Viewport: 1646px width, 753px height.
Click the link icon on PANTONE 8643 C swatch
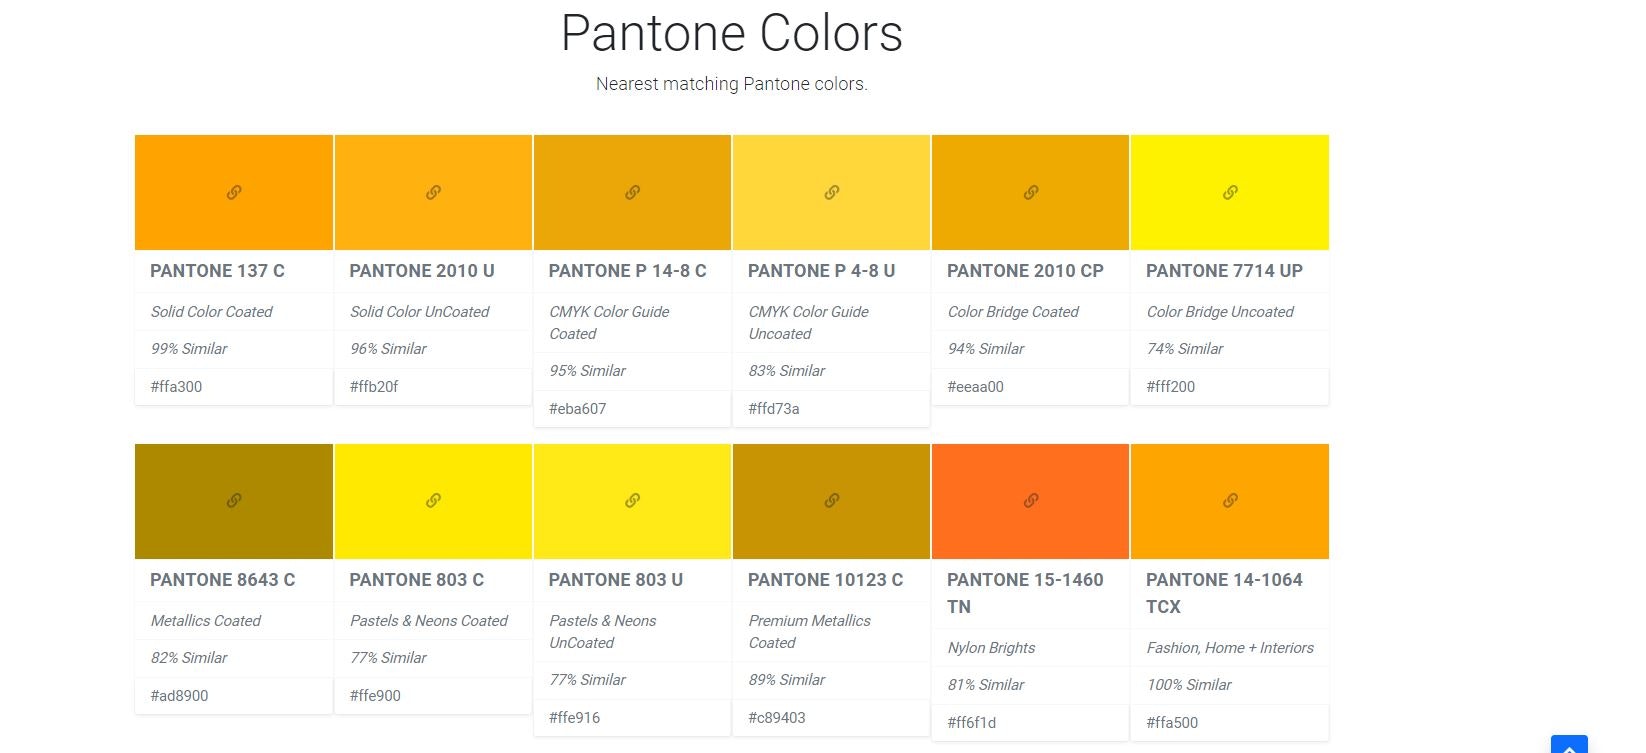coord(233,501)
